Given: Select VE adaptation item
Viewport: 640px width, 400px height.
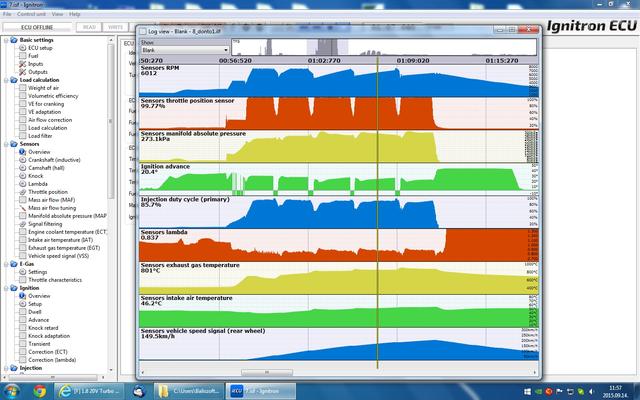Looking at the screenshot, I should tap(44, 112).
